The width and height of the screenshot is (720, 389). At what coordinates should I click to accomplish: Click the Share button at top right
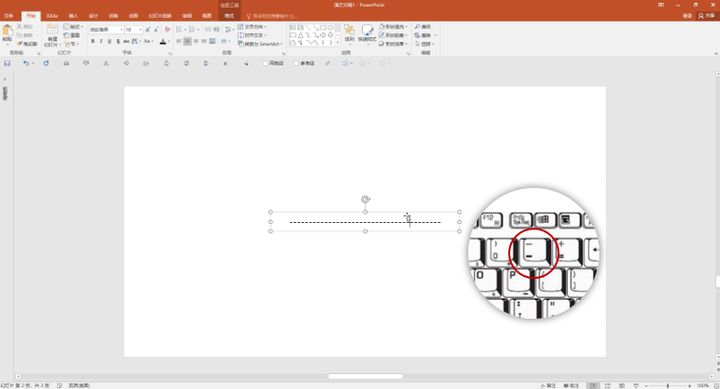click(707, 16)
